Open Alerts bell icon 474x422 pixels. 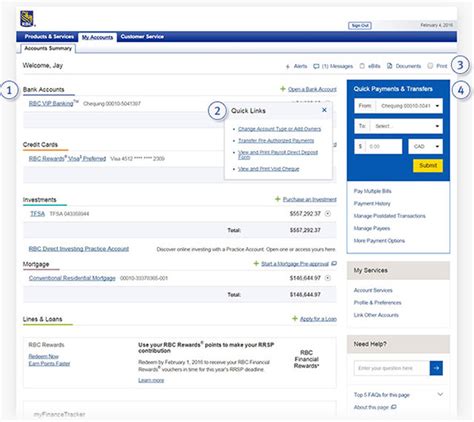(x=288, y=66)
